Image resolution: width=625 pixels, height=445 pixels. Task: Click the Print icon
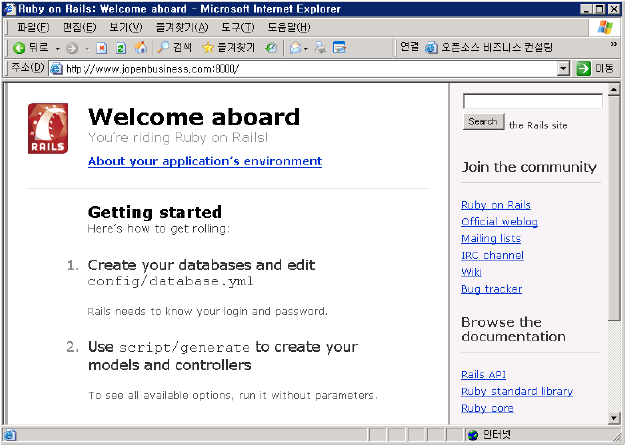320,48
